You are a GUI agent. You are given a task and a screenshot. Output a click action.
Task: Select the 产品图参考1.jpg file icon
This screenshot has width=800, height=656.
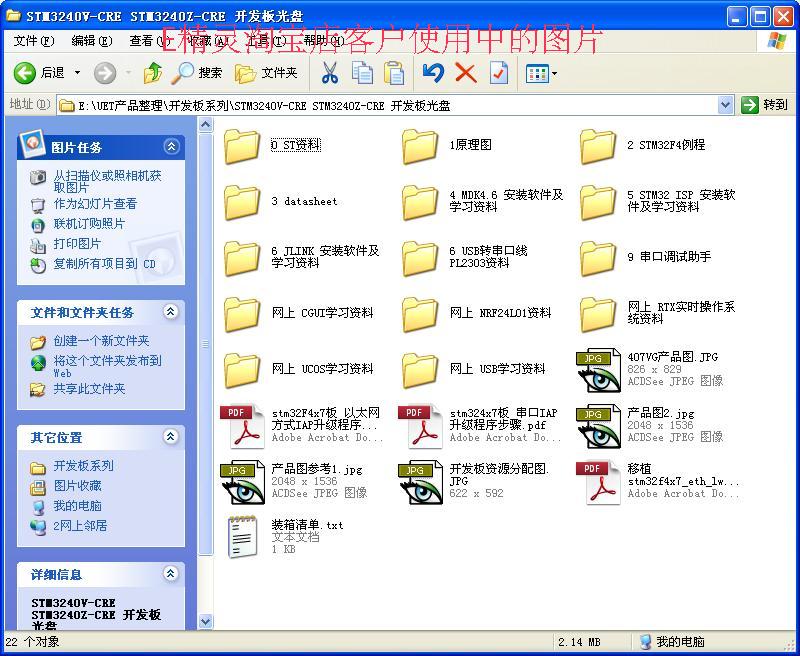tap(242, 483)
